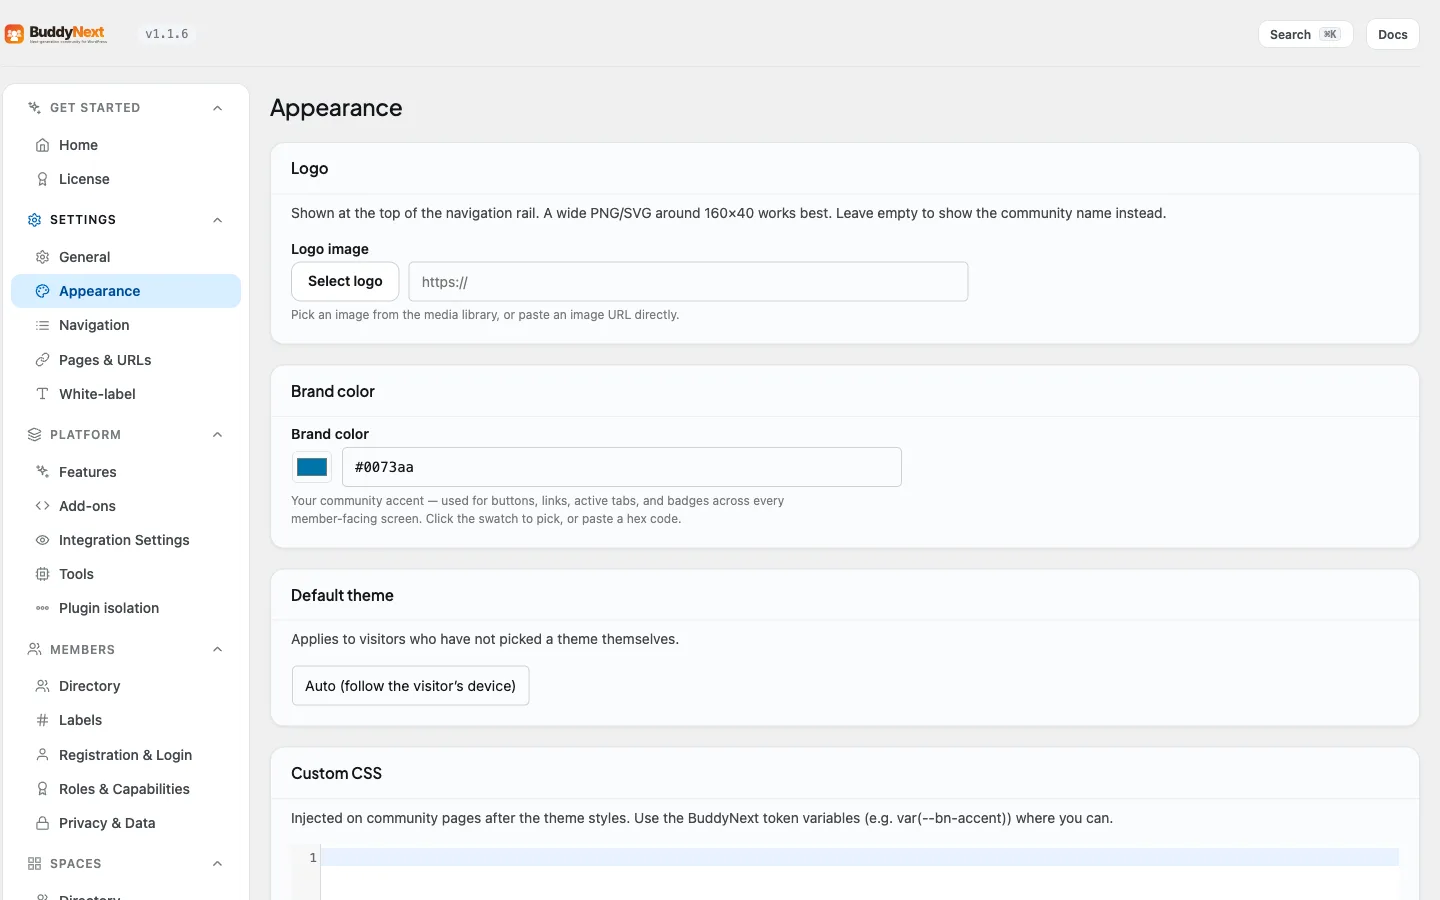
Task: Click the people icon beside MEMBERS heading
Action: point(34,650)
